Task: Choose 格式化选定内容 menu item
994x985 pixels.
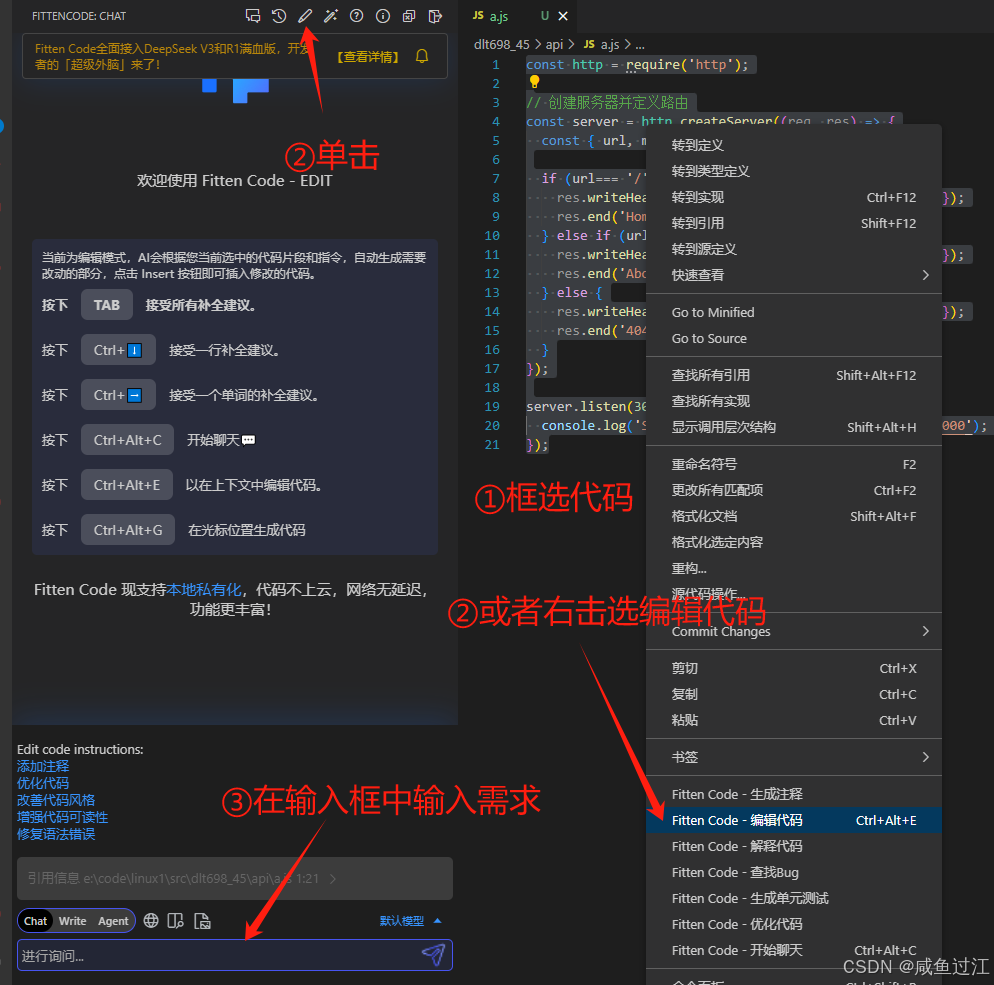Action: [794, 543]
